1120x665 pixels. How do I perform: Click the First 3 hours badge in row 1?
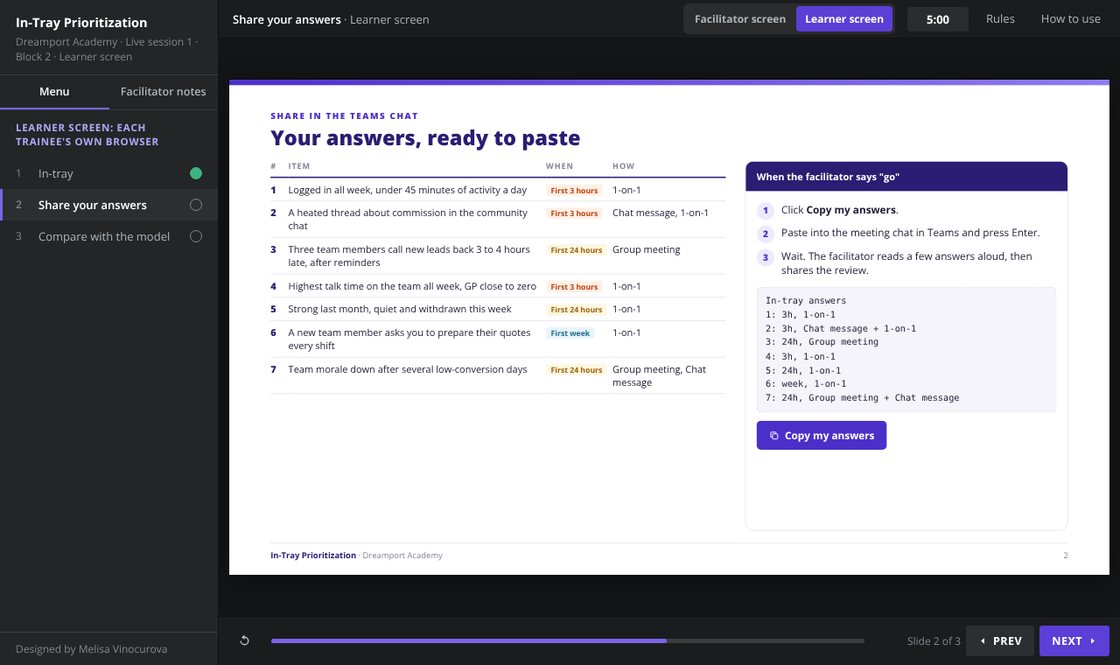[x=574, y=191]
